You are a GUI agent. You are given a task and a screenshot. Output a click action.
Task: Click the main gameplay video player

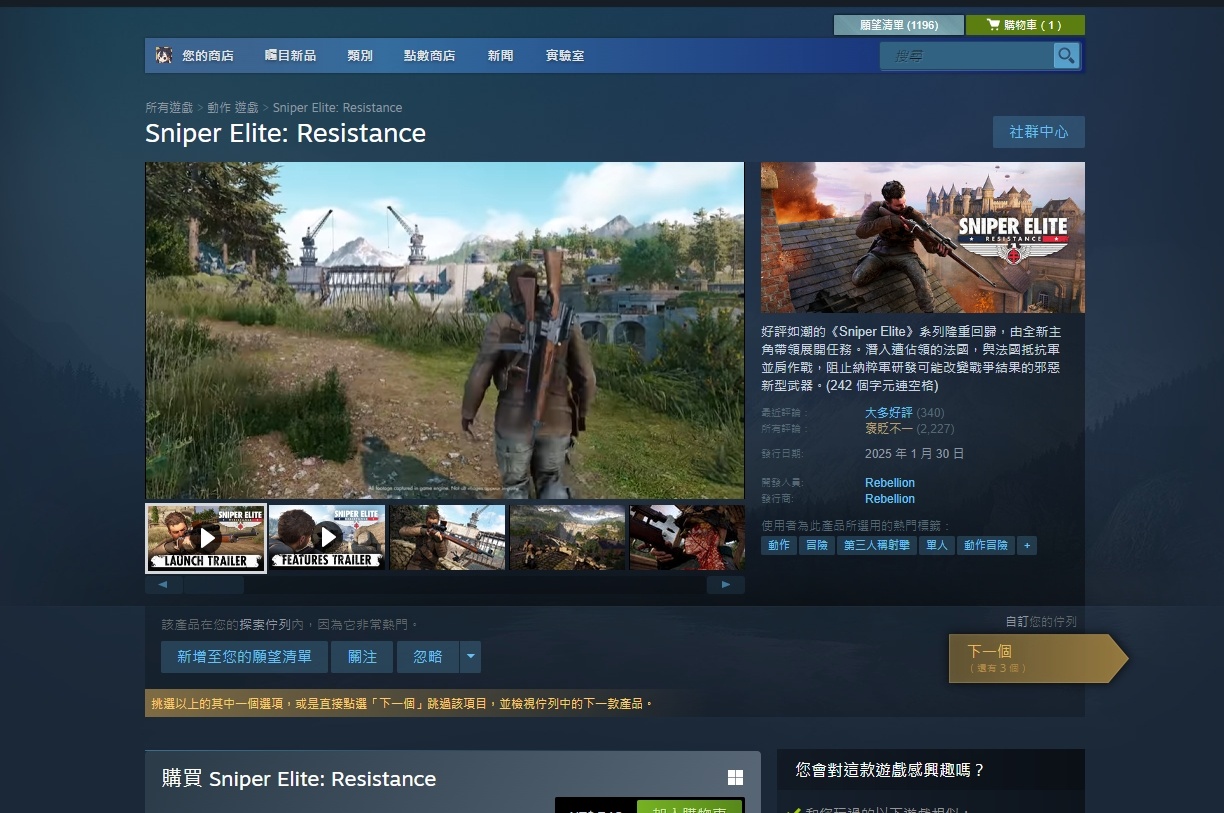(x=445, y=331)
